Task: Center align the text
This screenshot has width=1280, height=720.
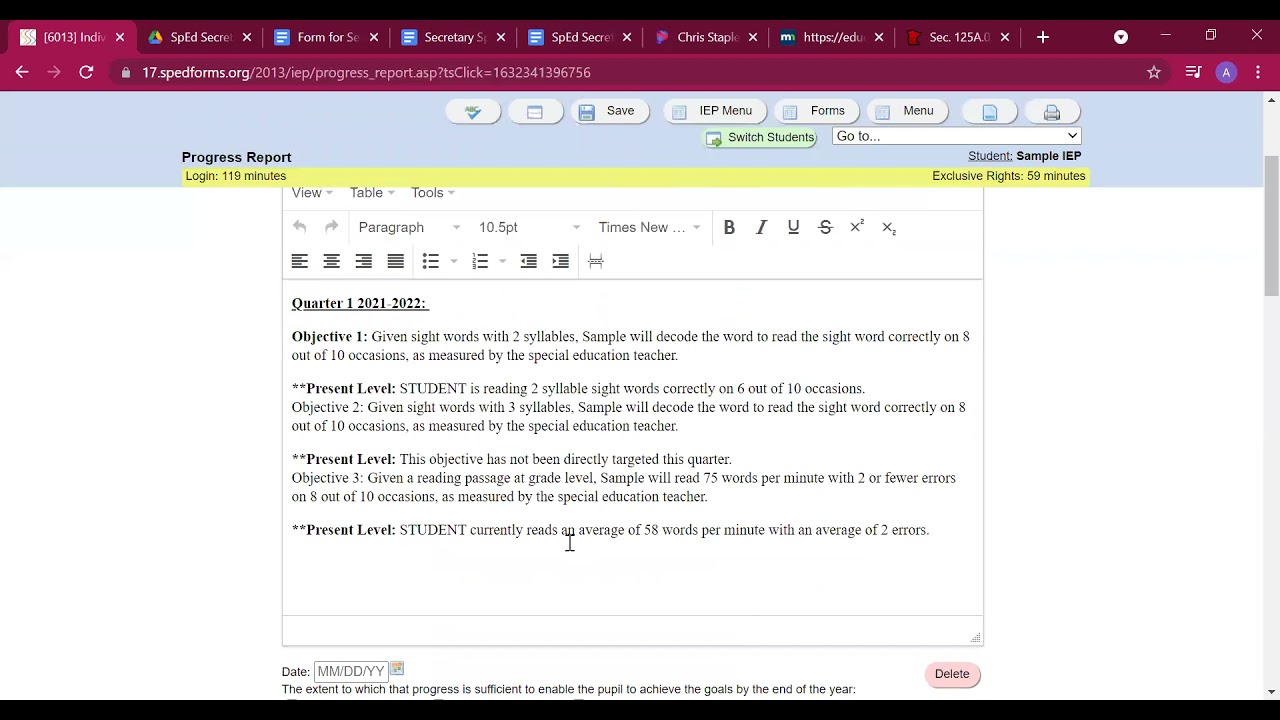Action: [332, 261]
